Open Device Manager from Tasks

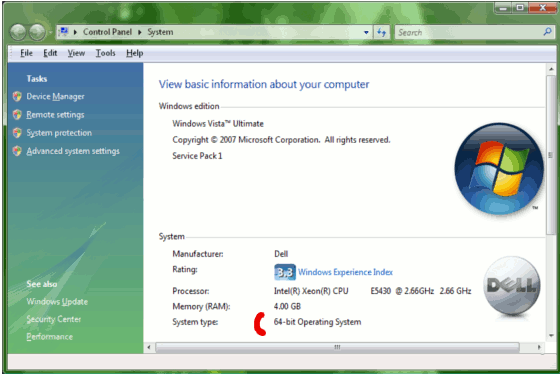coord(55,96)
